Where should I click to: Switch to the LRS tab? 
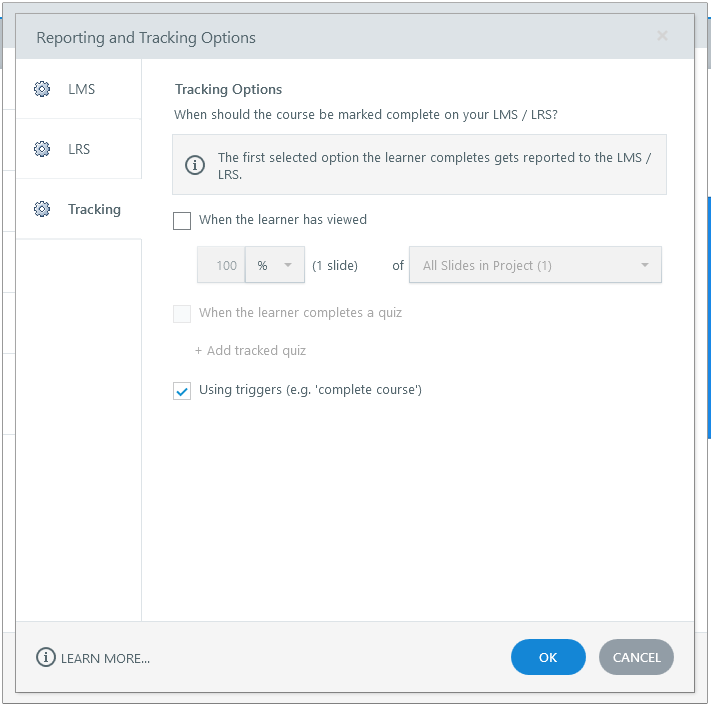(79, 149)
